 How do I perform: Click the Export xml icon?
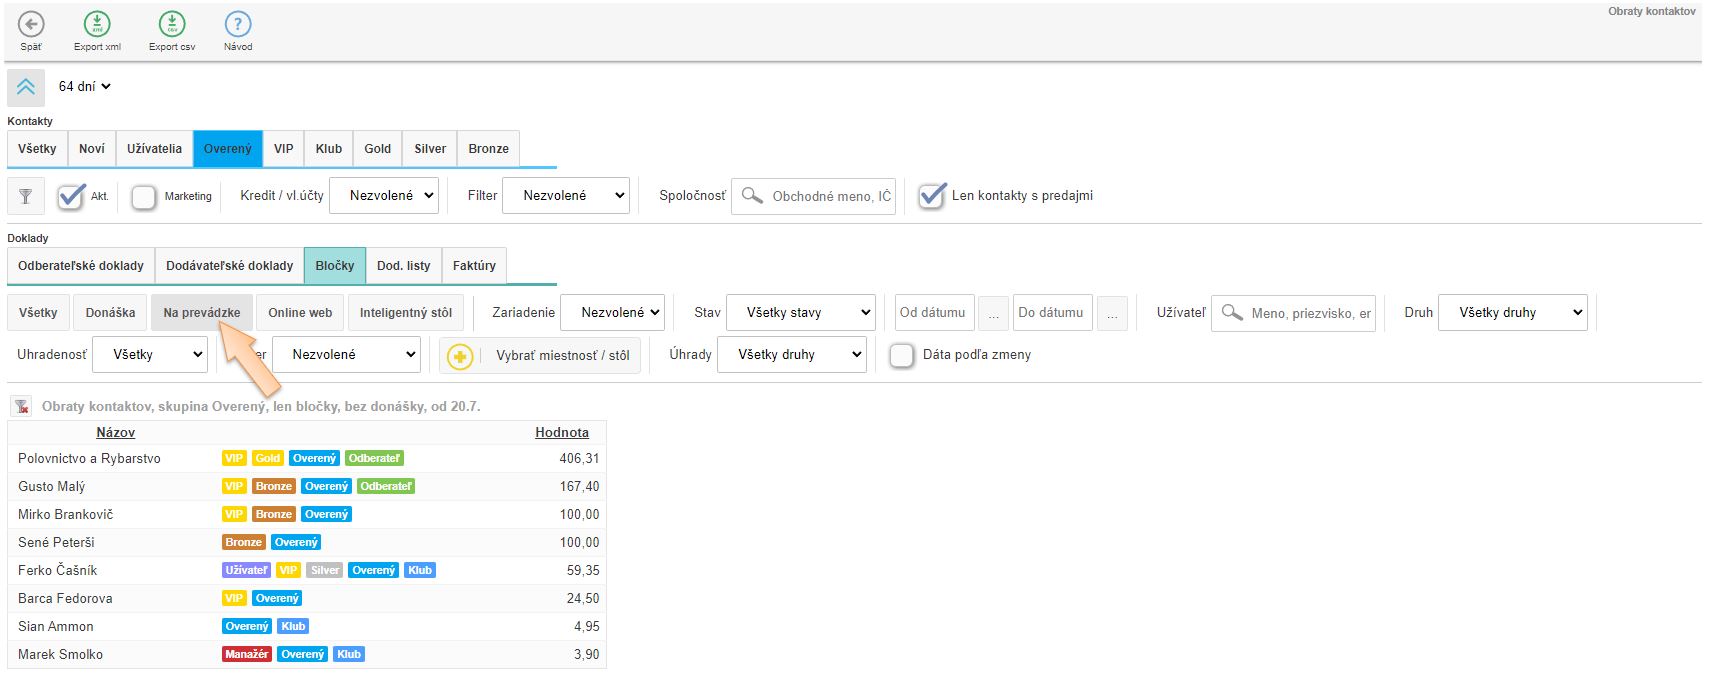coord(97,24)
